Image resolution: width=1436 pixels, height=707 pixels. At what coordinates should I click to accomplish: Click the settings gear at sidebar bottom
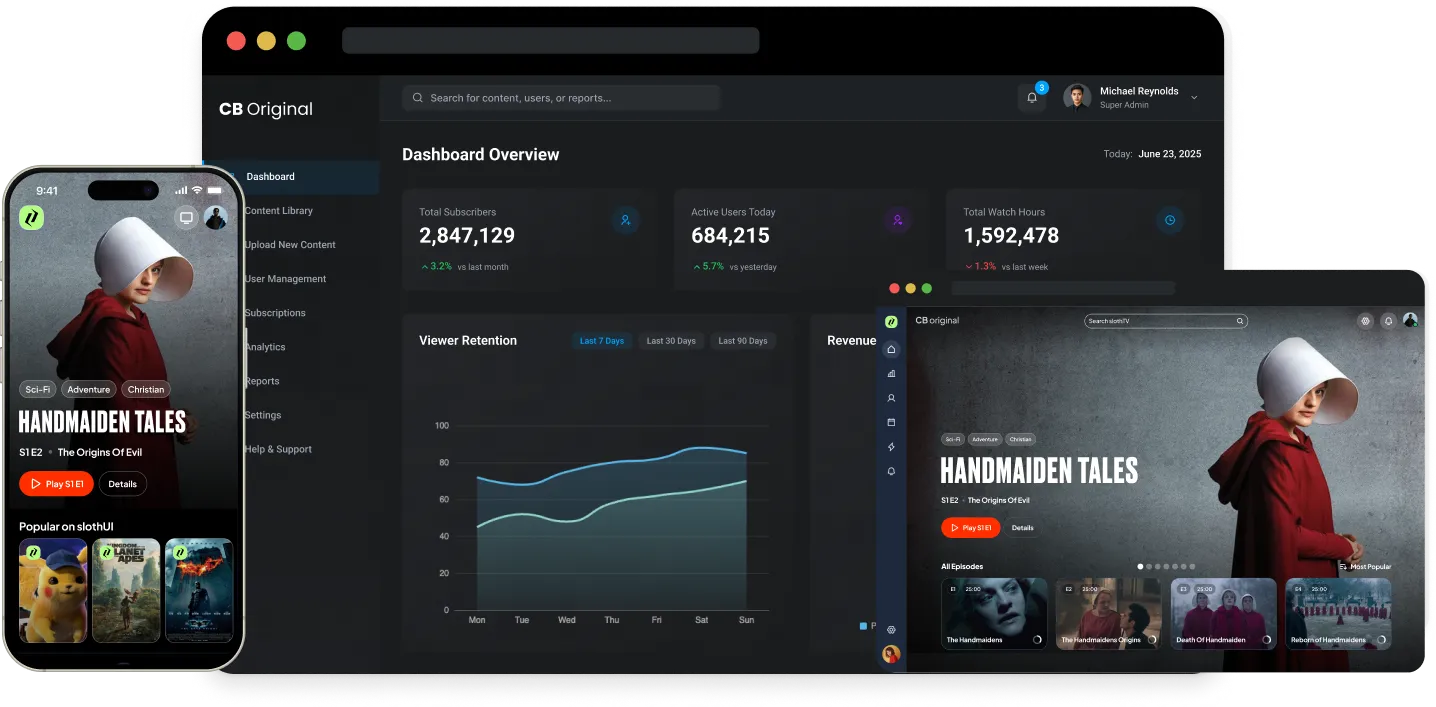pos(890,630)
